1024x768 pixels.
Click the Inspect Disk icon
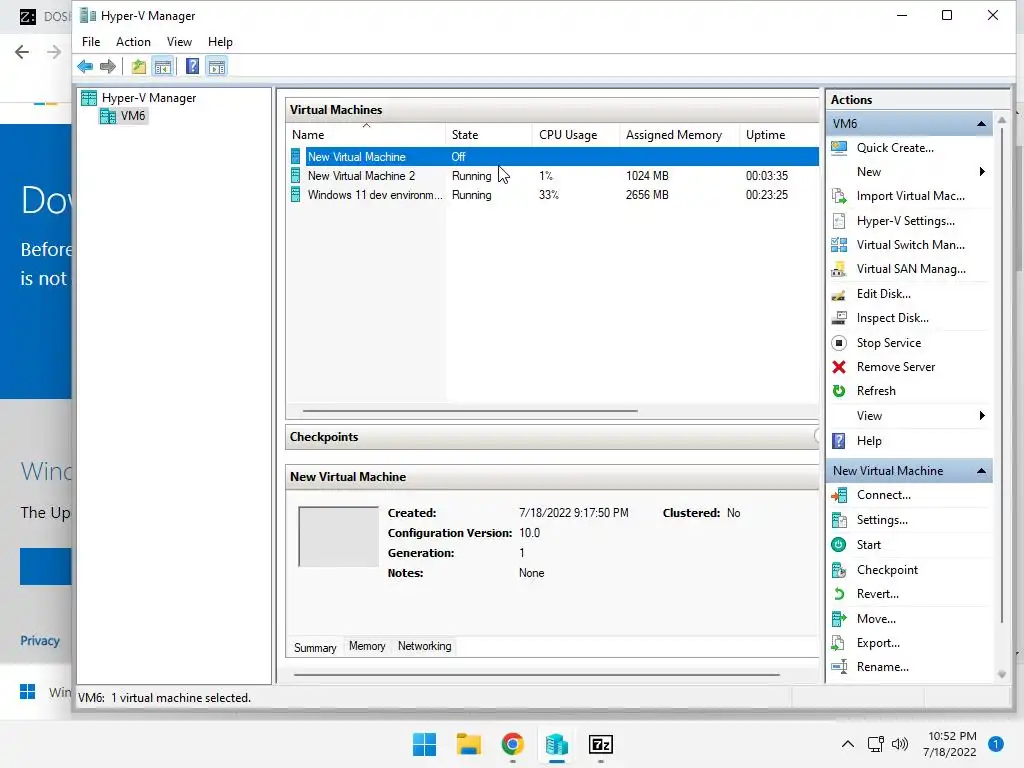point(839,318)
